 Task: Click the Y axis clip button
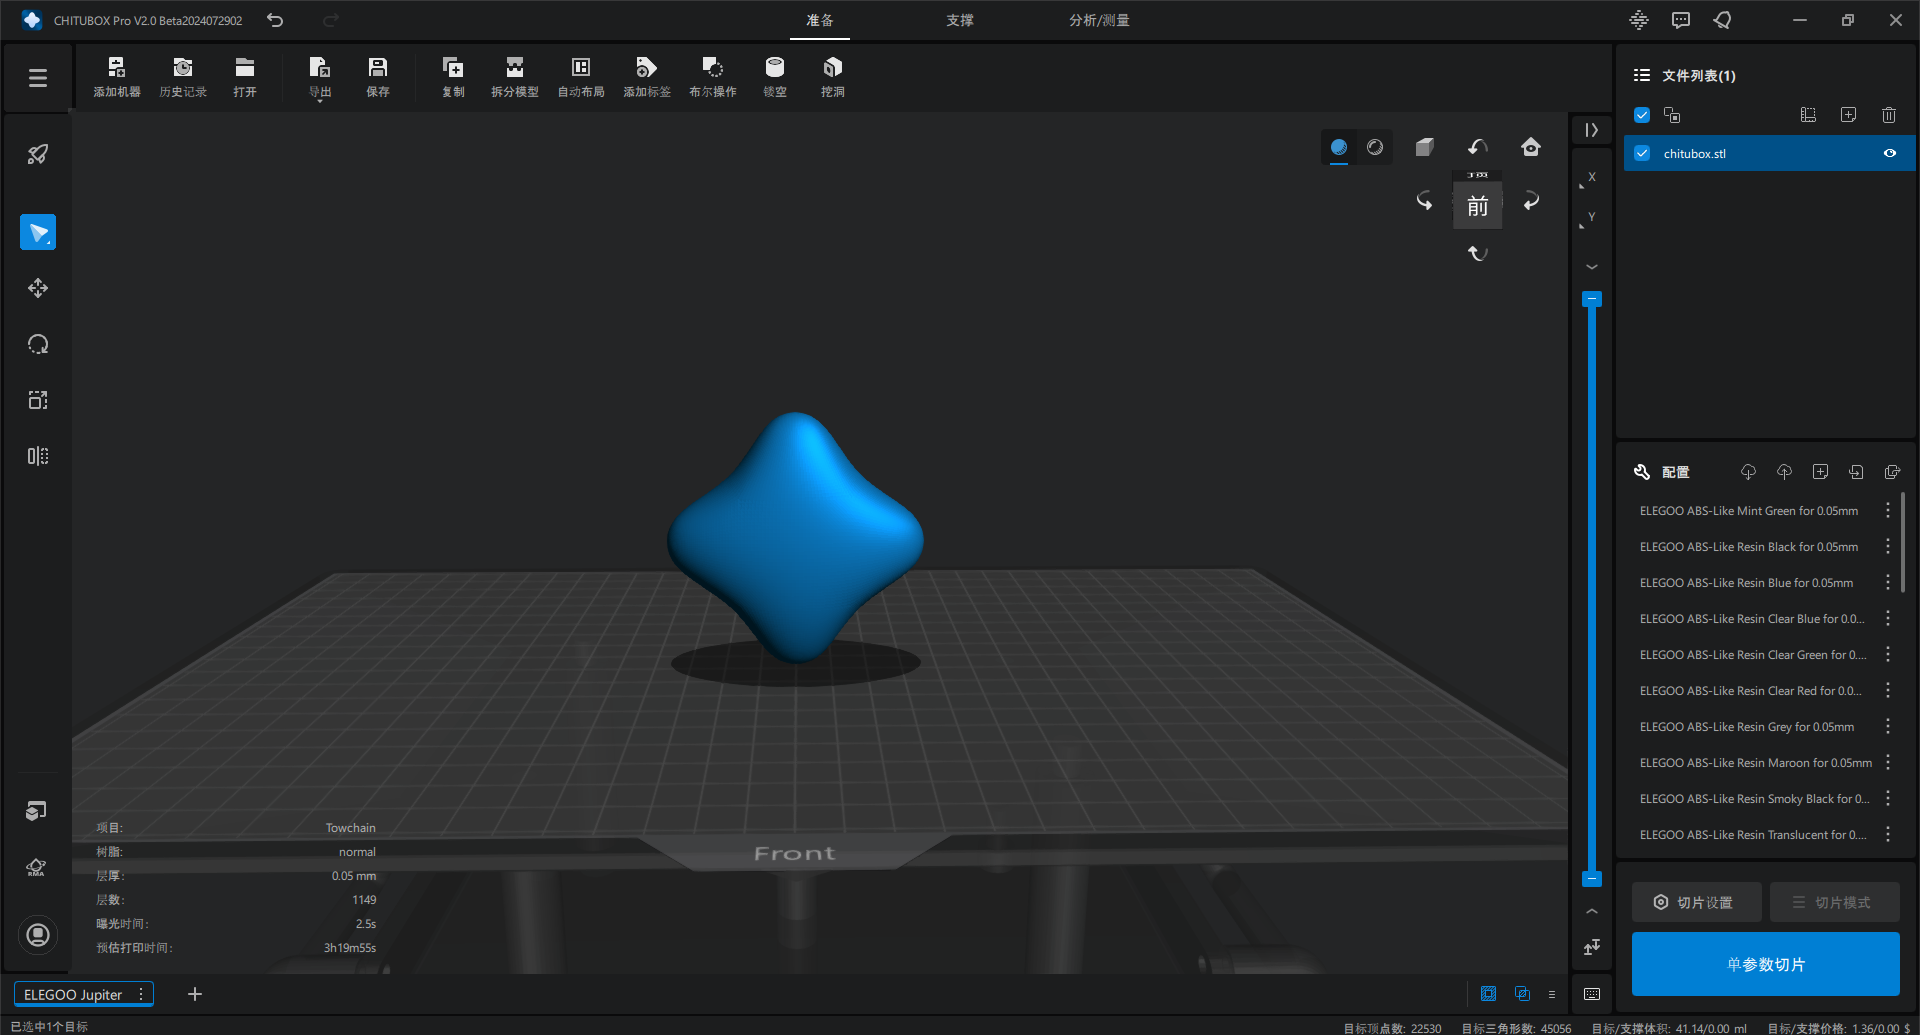coord(1590,220)
